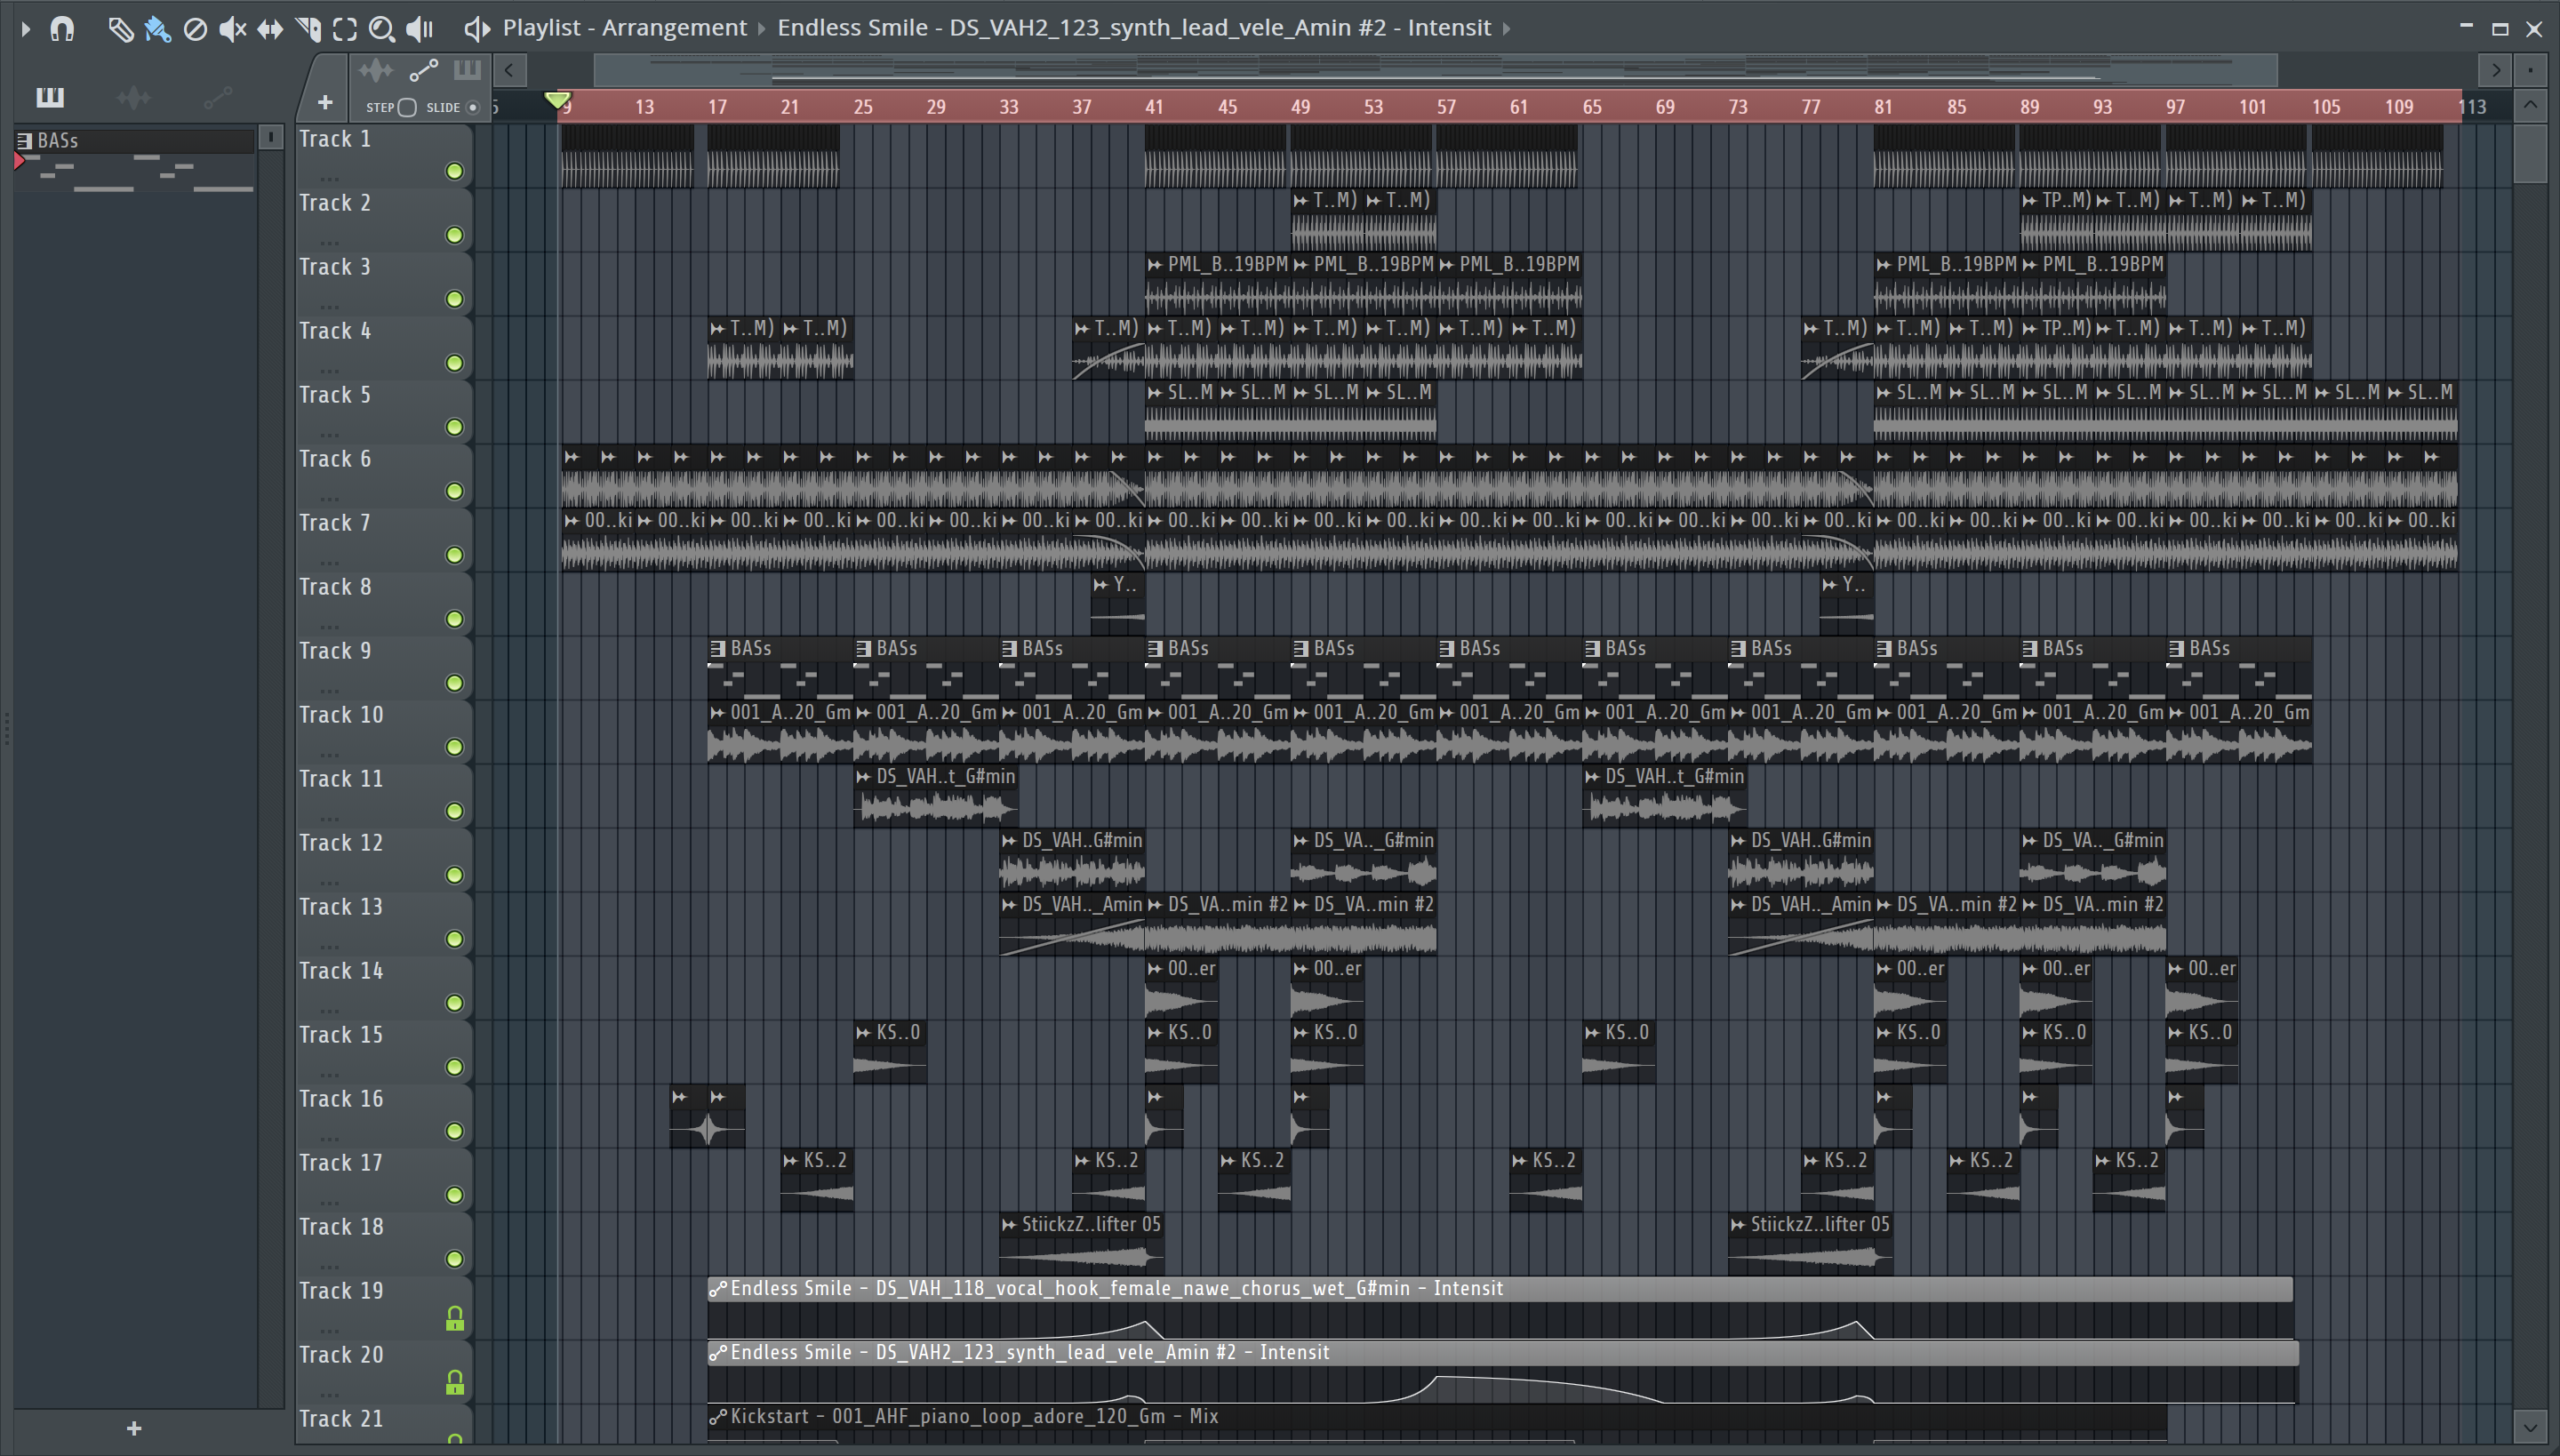Click the playhead marker at bar 9
2560x1456 pixels.
pos(558,100)
